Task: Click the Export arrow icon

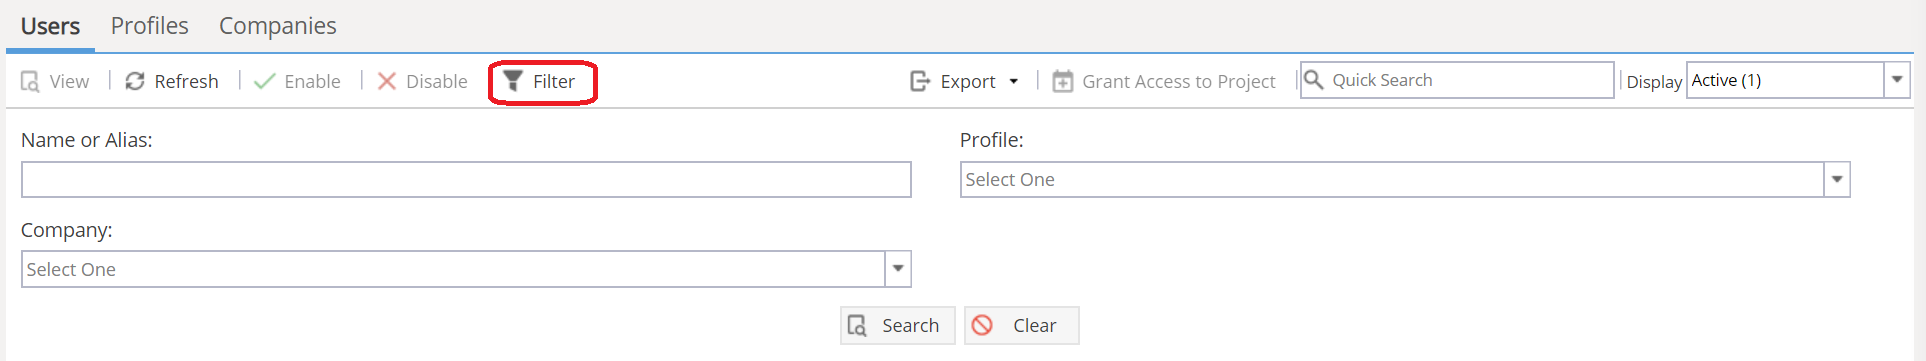Action: pos(920,81)
